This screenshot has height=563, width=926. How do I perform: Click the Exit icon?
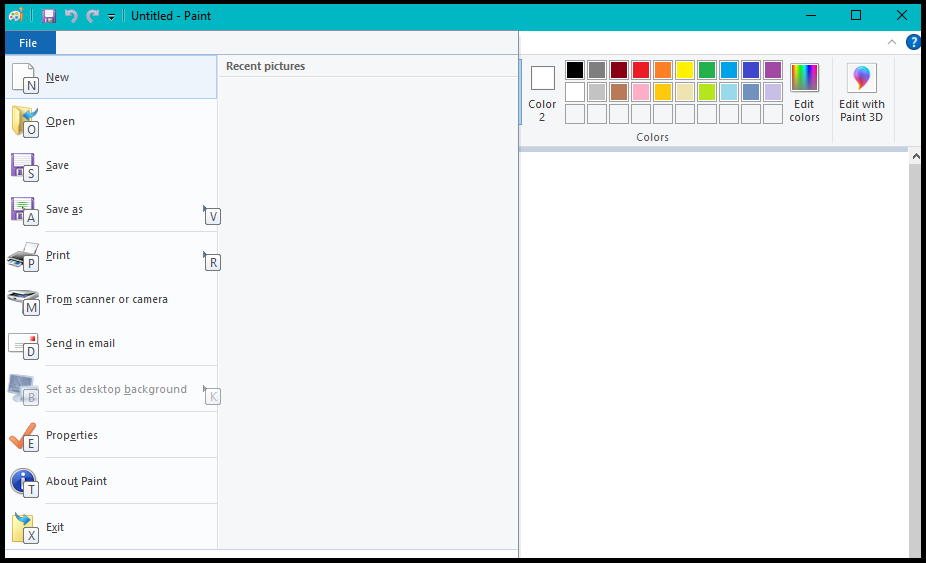pos(25,528)
